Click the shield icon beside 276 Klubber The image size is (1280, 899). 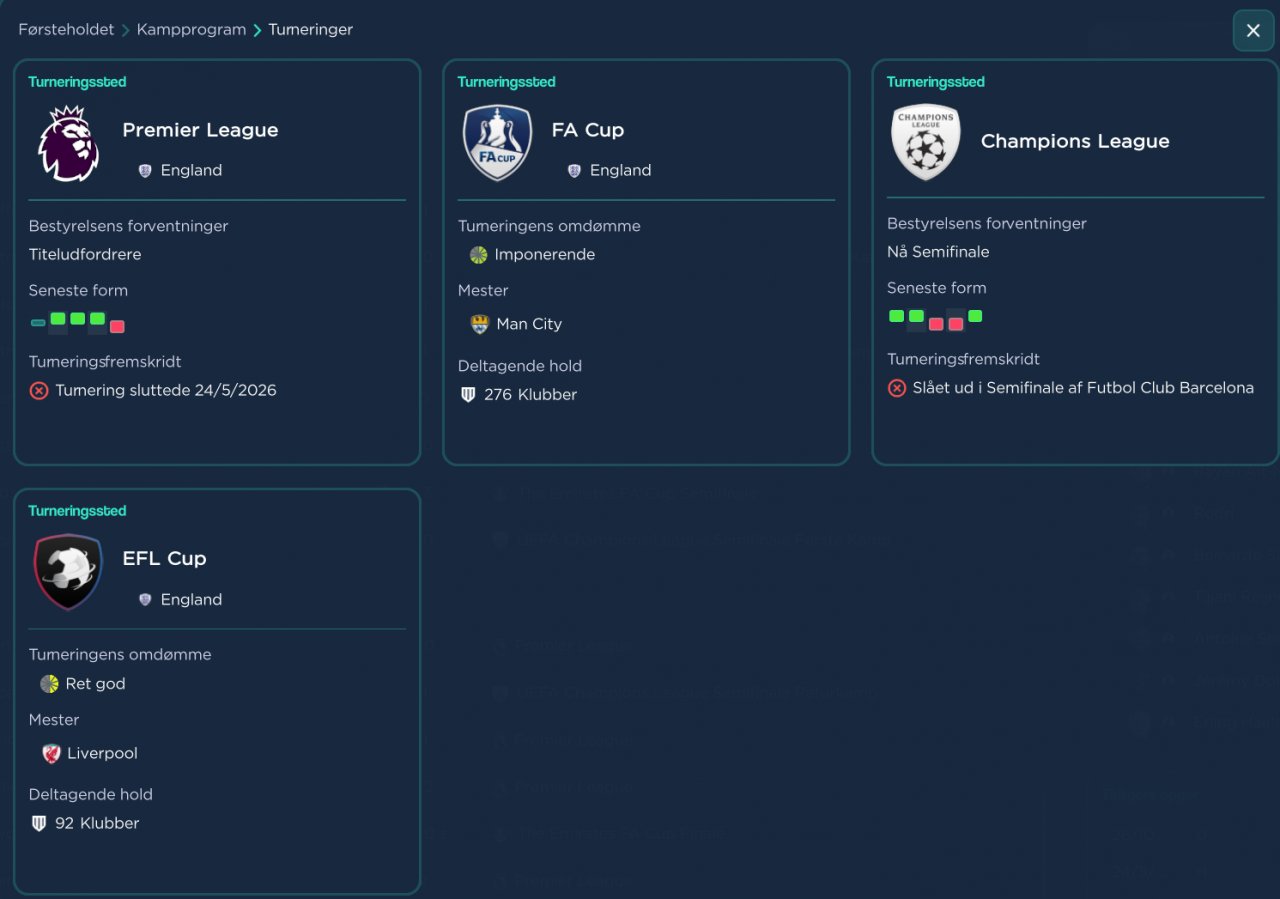coord(468,395)
